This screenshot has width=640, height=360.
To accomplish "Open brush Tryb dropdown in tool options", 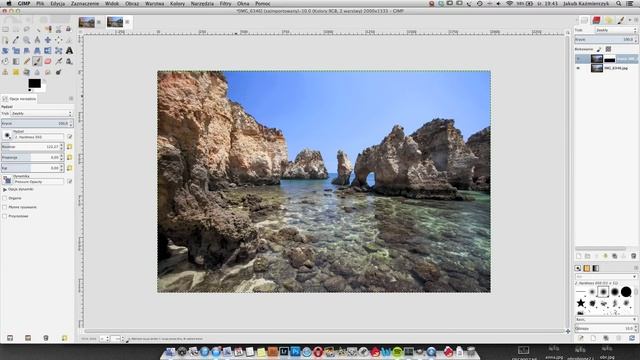I will [41, 113].
